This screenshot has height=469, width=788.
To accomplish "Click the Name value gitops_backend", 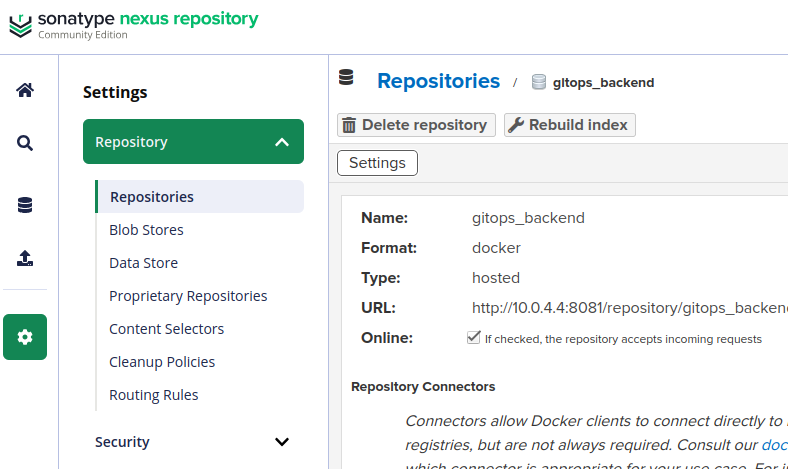I will [528, 218].
